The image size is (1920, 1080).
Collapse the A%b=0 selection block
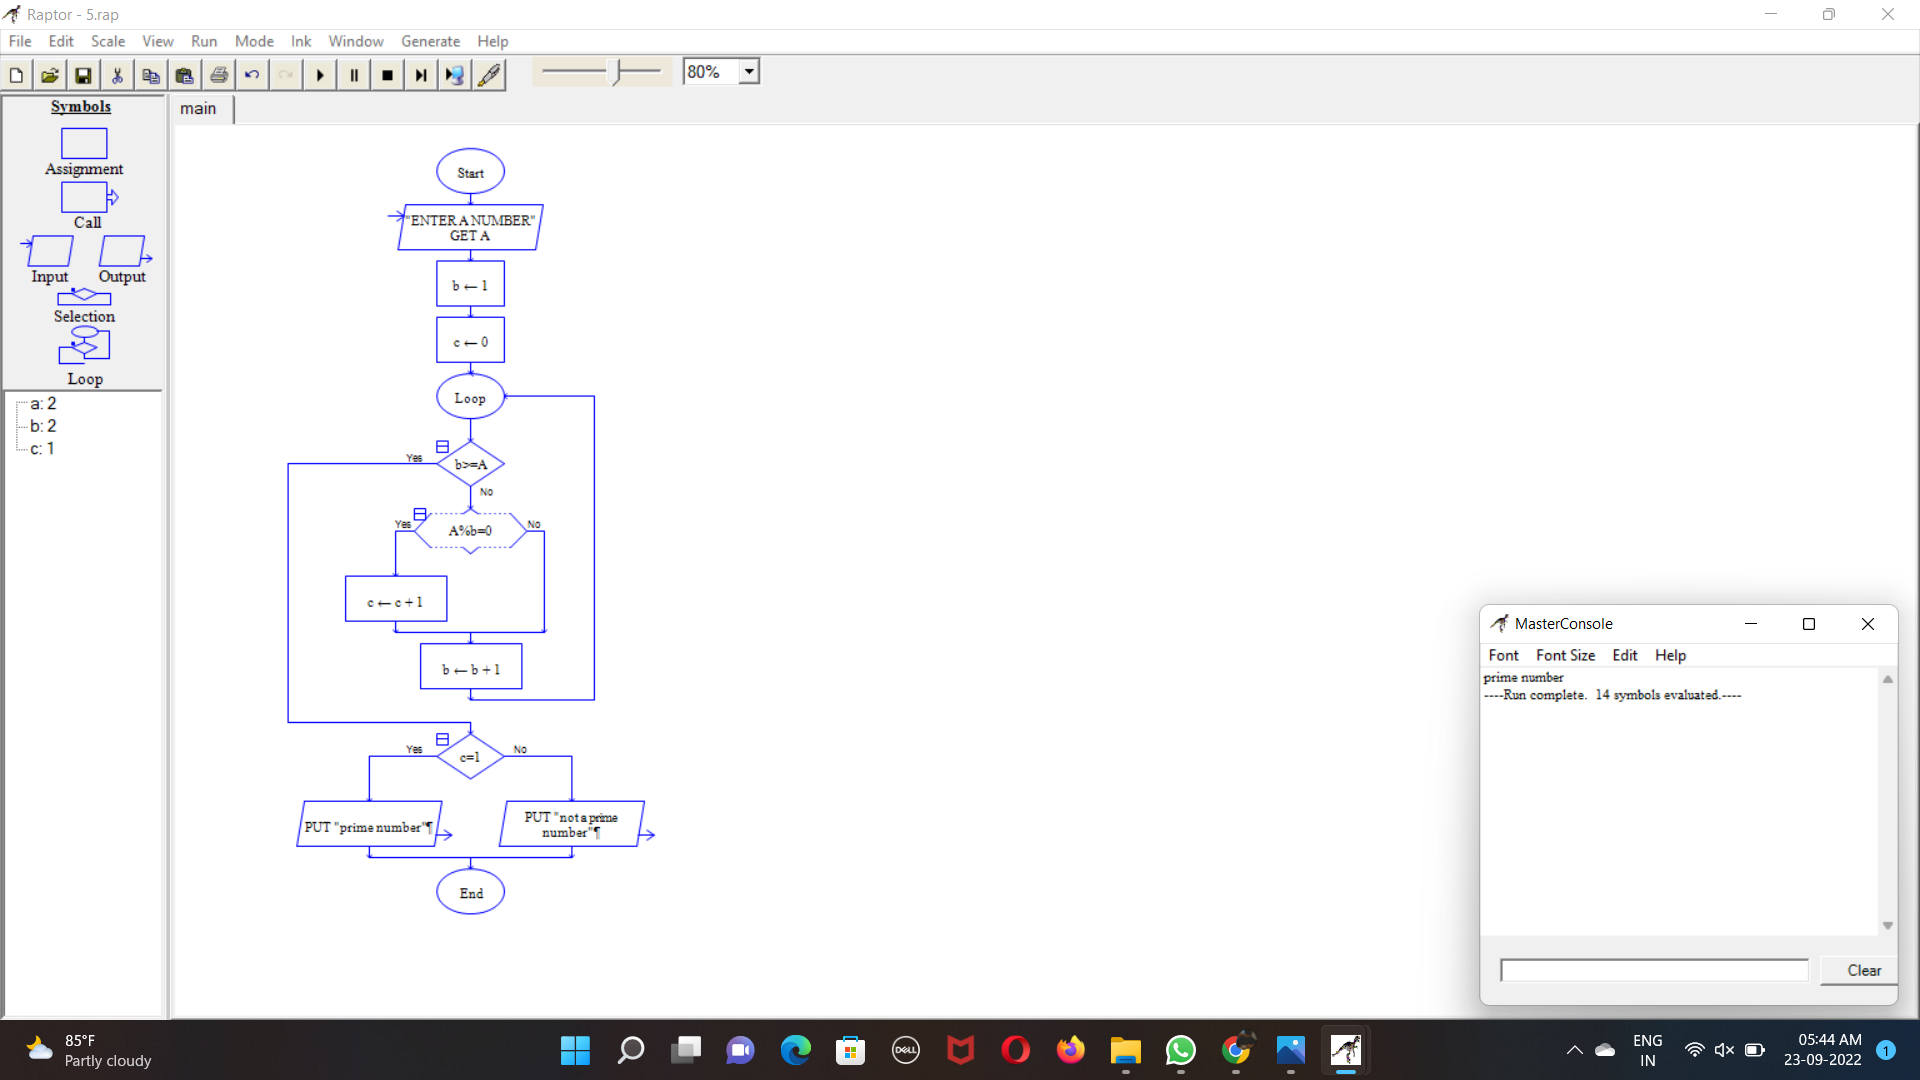click(x=420, y=514)
